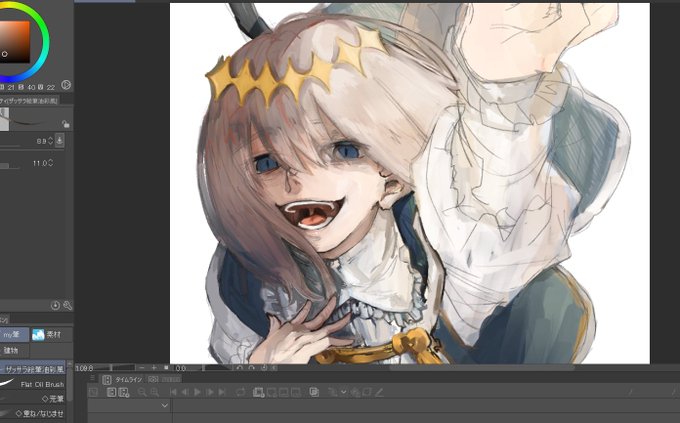Switch to the 素材 brush group tab
The width and height of the screenshot is (680, 423).
[51, 334]
